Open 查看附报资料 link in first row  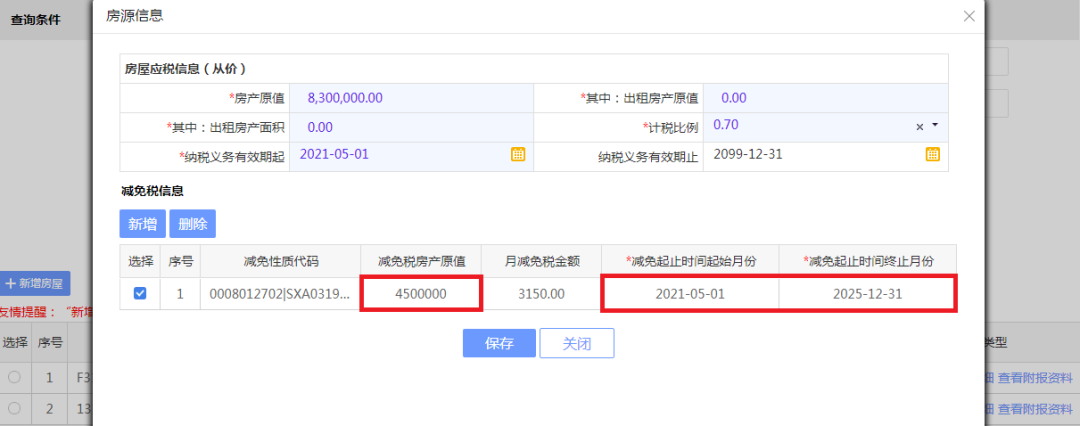1035,378
